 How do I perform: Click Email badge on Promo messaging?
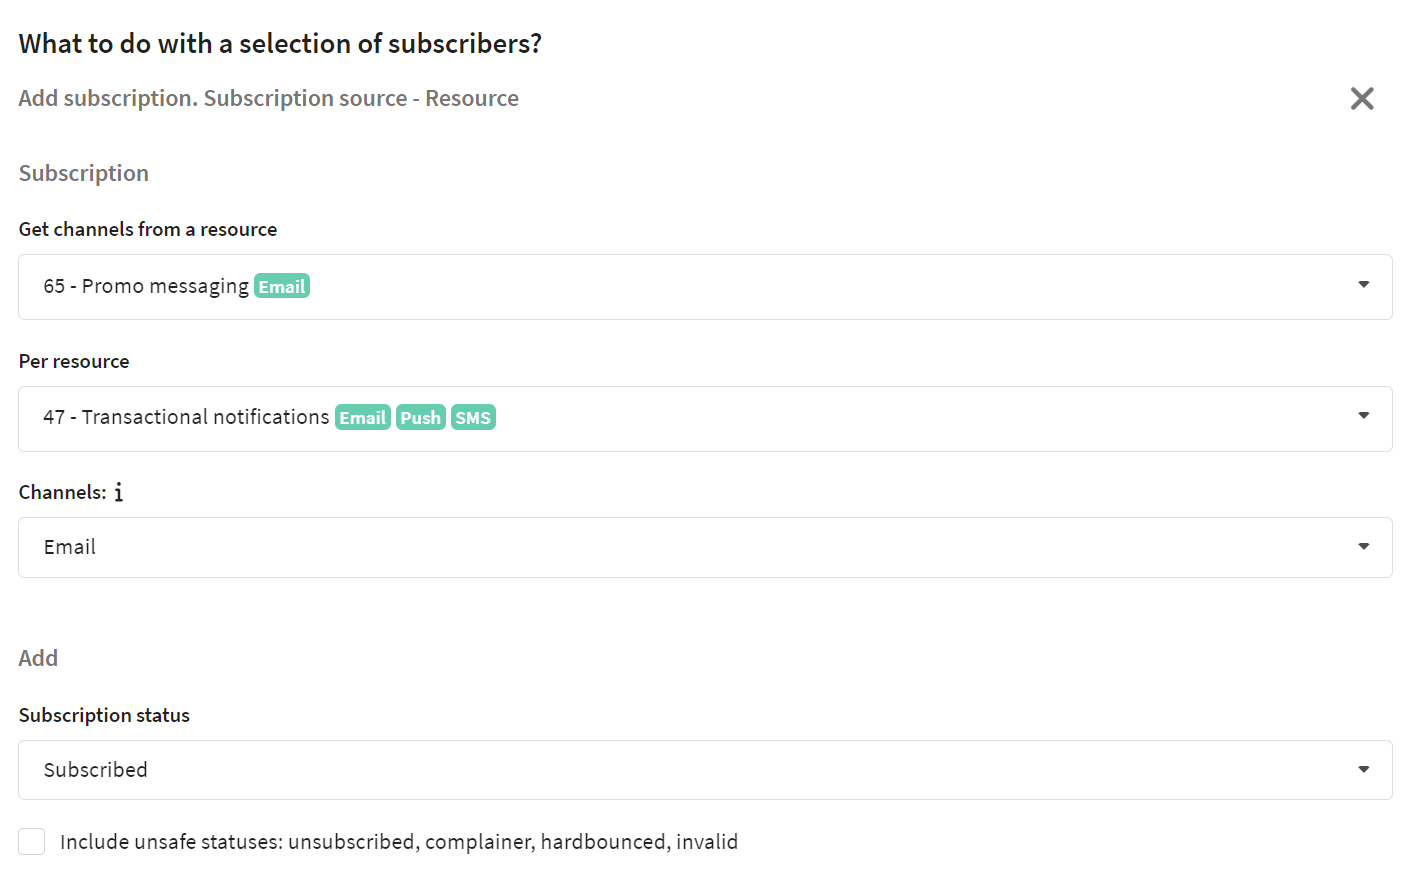282,286
